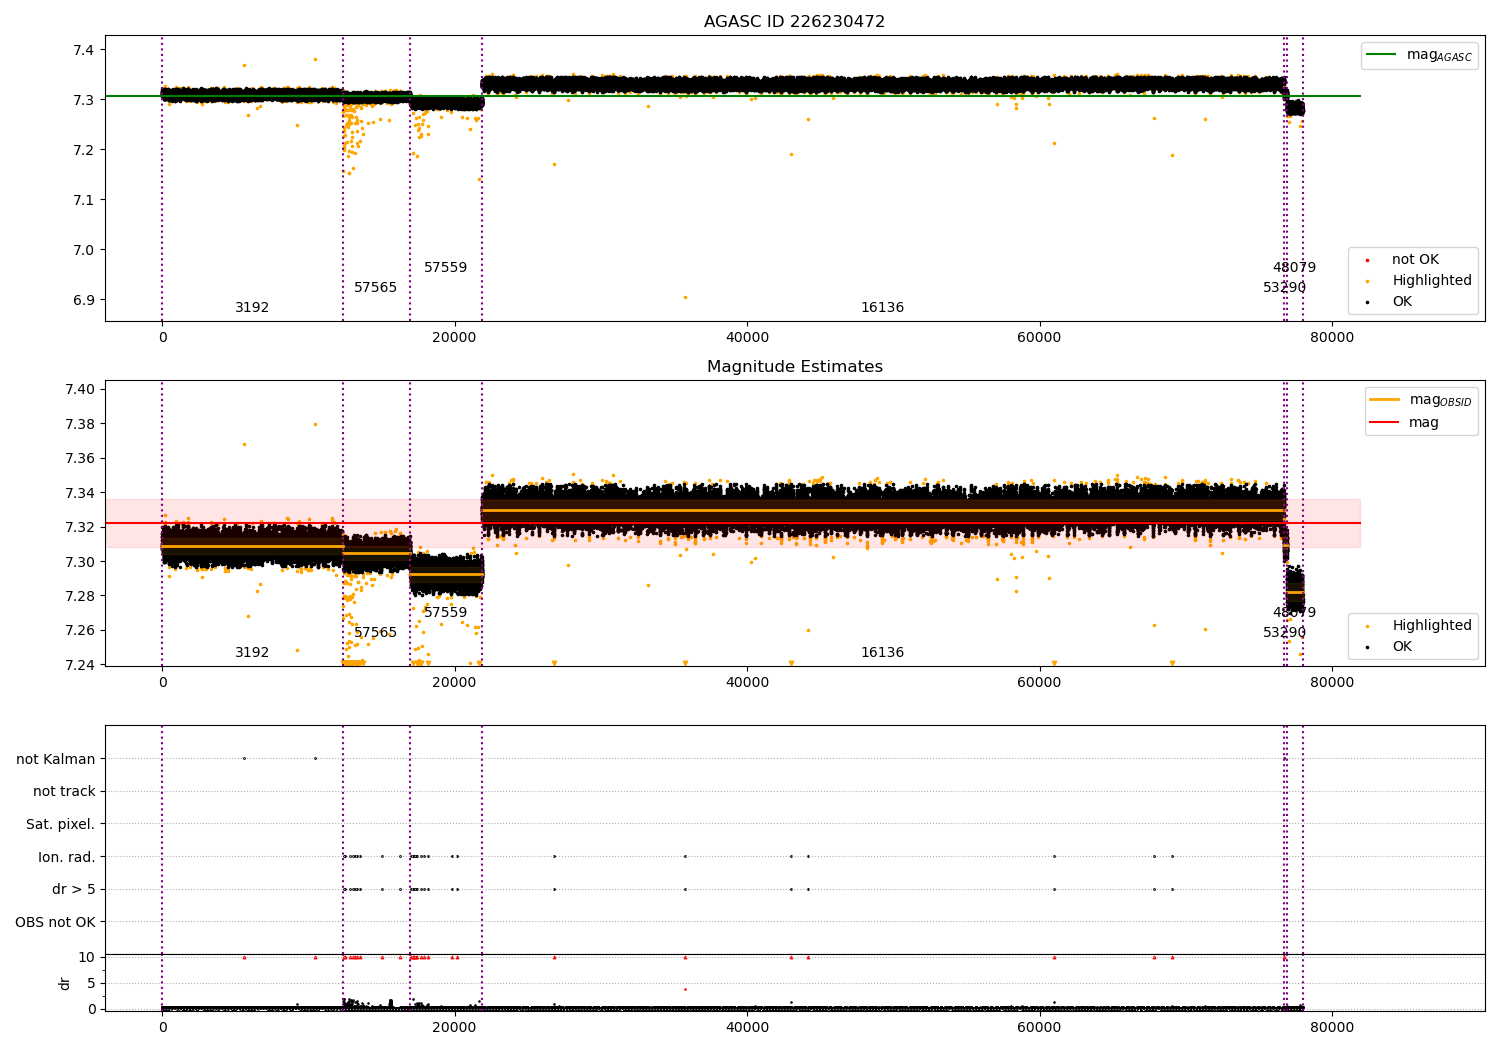Click the 'Sat. pixel.' row label
Image resolution: width=1500 pixels, height=1050 pixels.
(x=61, y=824)
